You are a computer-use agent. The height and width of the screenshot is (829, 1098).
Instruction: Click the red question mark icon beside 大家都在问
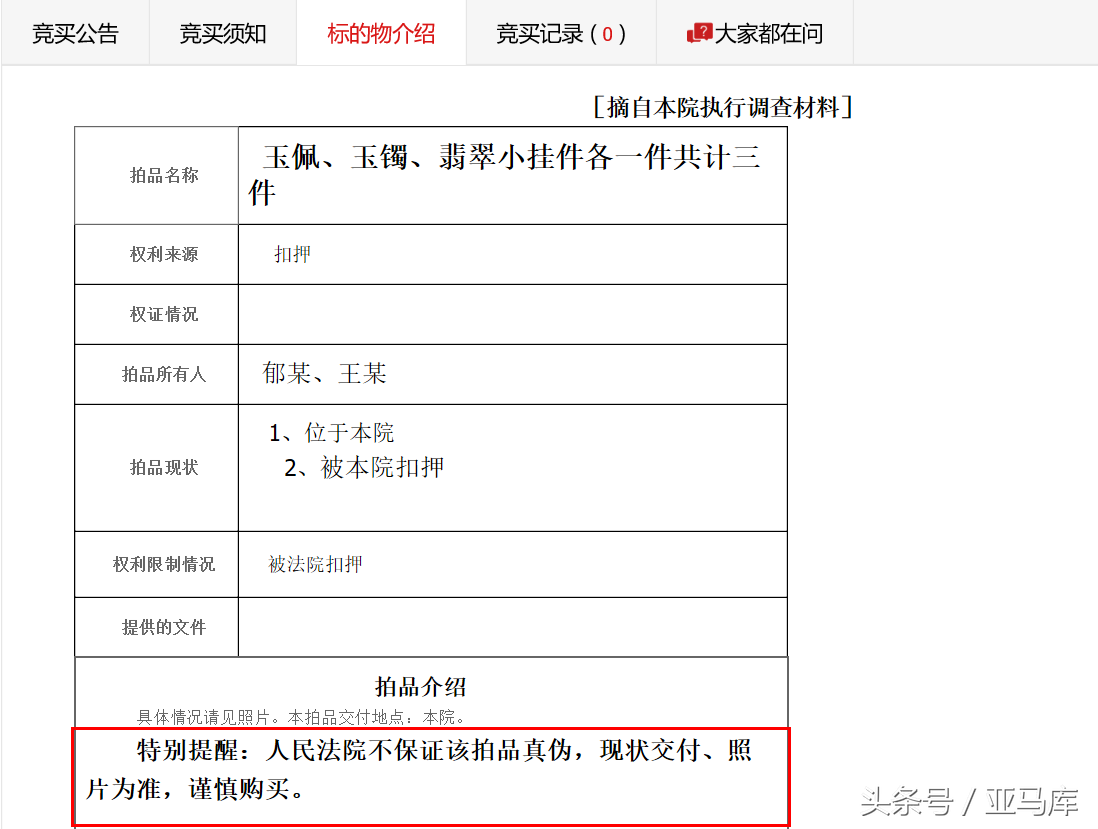702,33
